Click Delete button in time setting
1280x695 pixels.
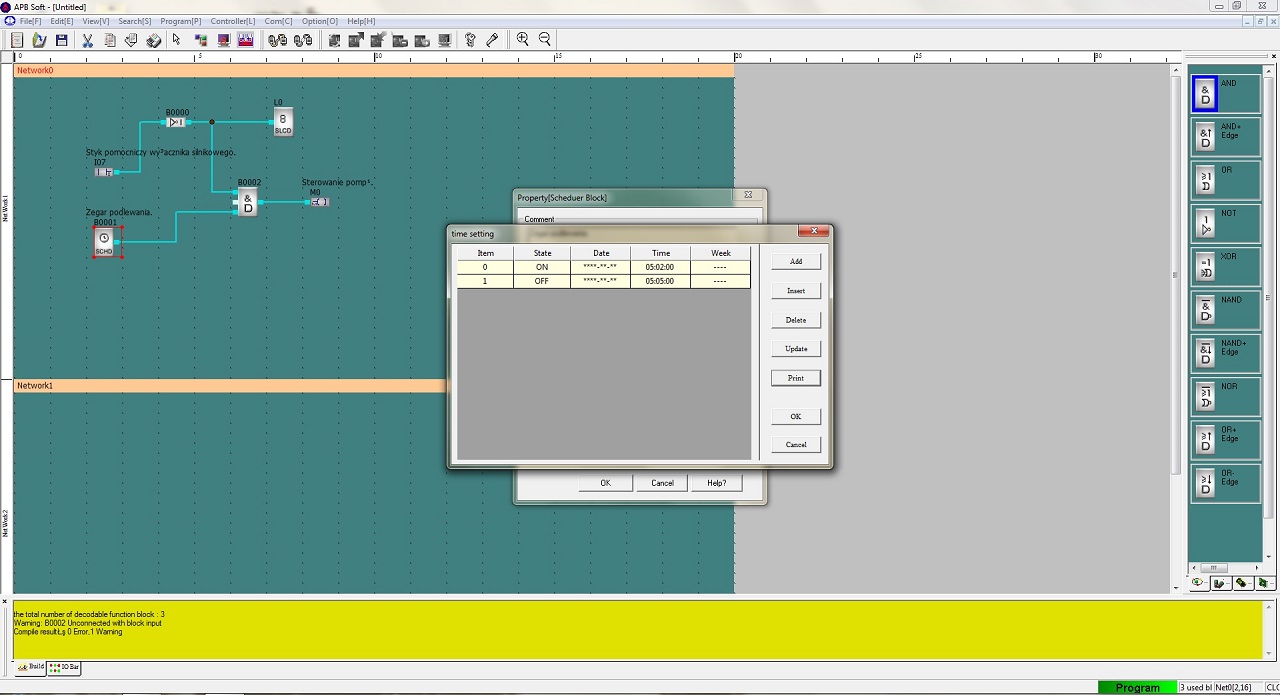point(796,320)
